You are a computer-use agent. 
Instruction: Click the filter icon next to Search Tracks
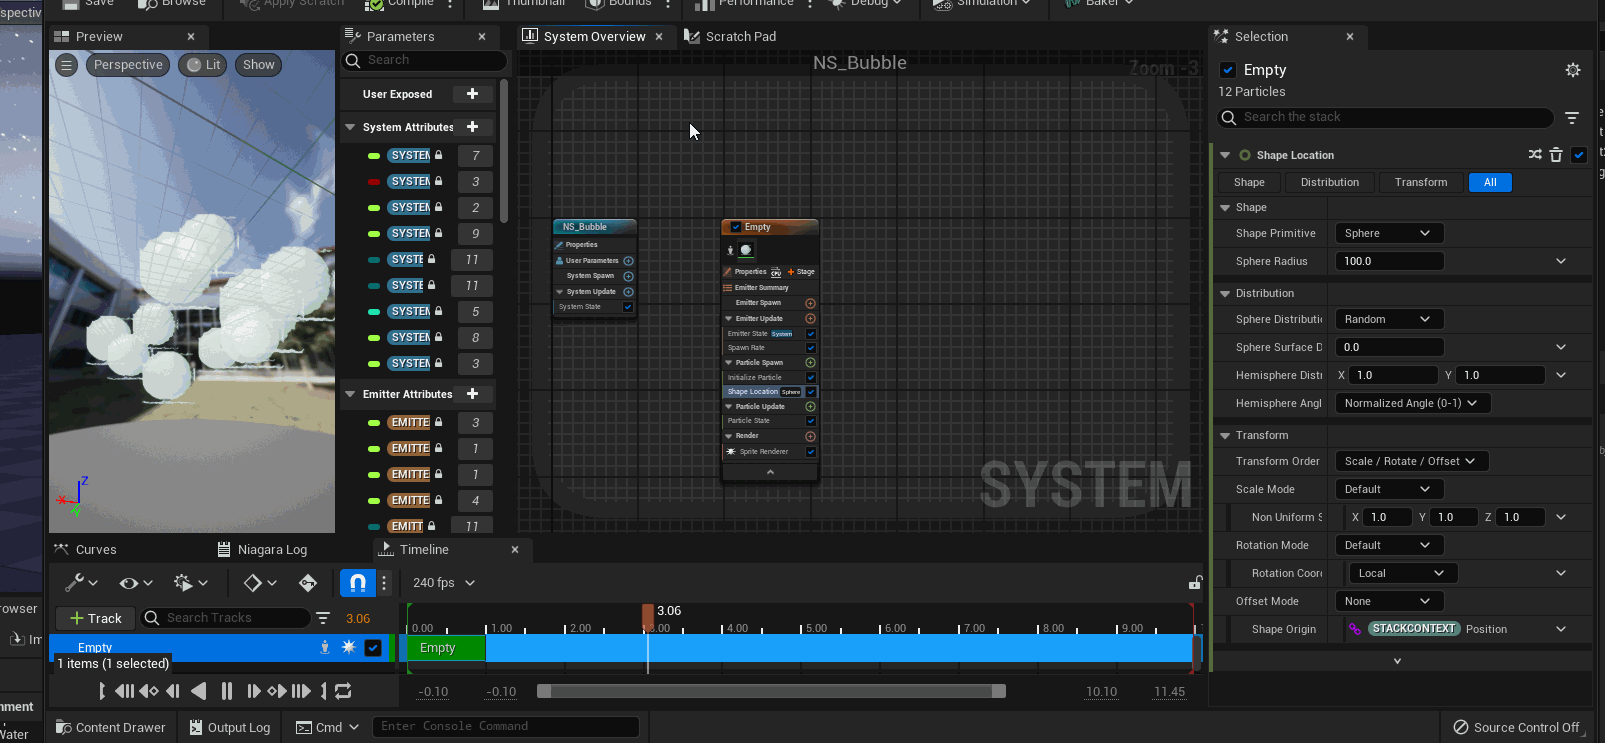coord(323,618)
